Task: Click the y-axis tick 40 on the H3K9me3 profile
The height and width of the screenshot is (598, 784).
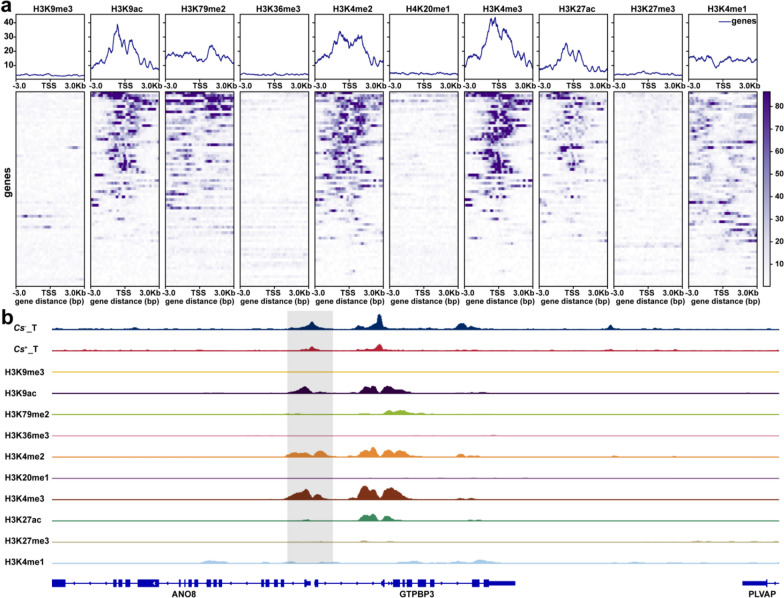Action: (x=8, y=22)
